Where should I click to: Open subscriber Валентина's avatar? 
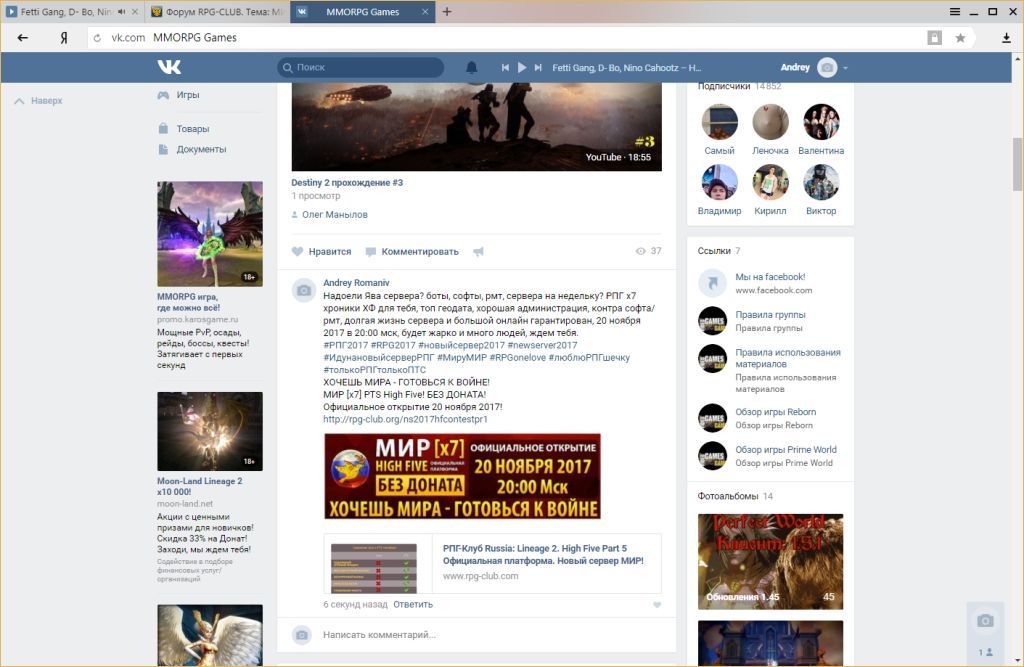coord(821,122)
